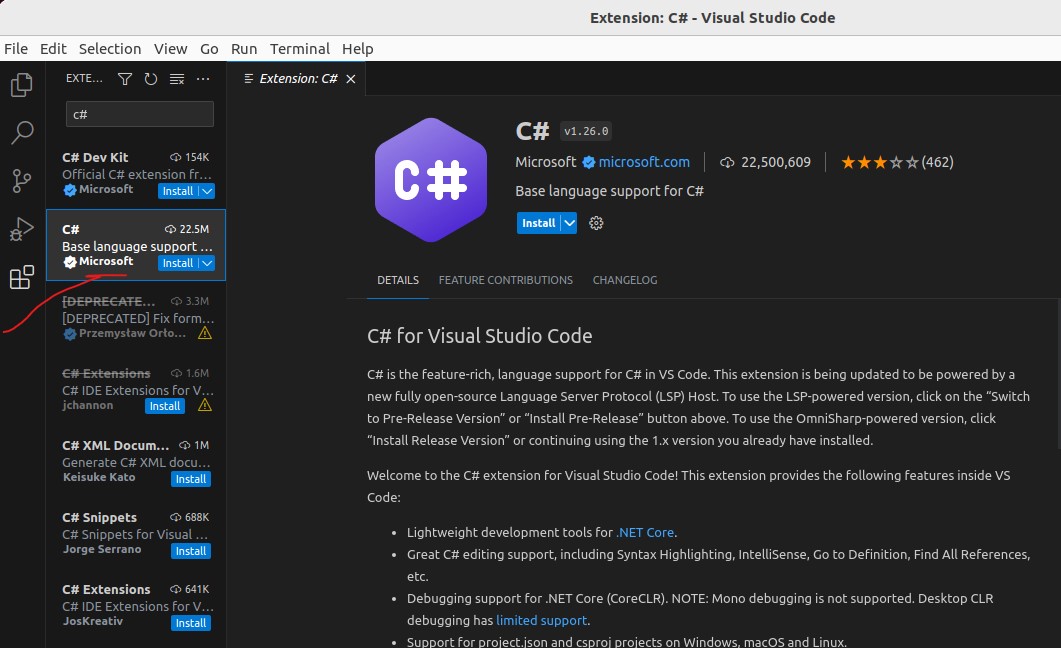This screenshot has height=648, width=1061.
Task: Click the install count cloud icon in details
Action: tap(727, 162)
